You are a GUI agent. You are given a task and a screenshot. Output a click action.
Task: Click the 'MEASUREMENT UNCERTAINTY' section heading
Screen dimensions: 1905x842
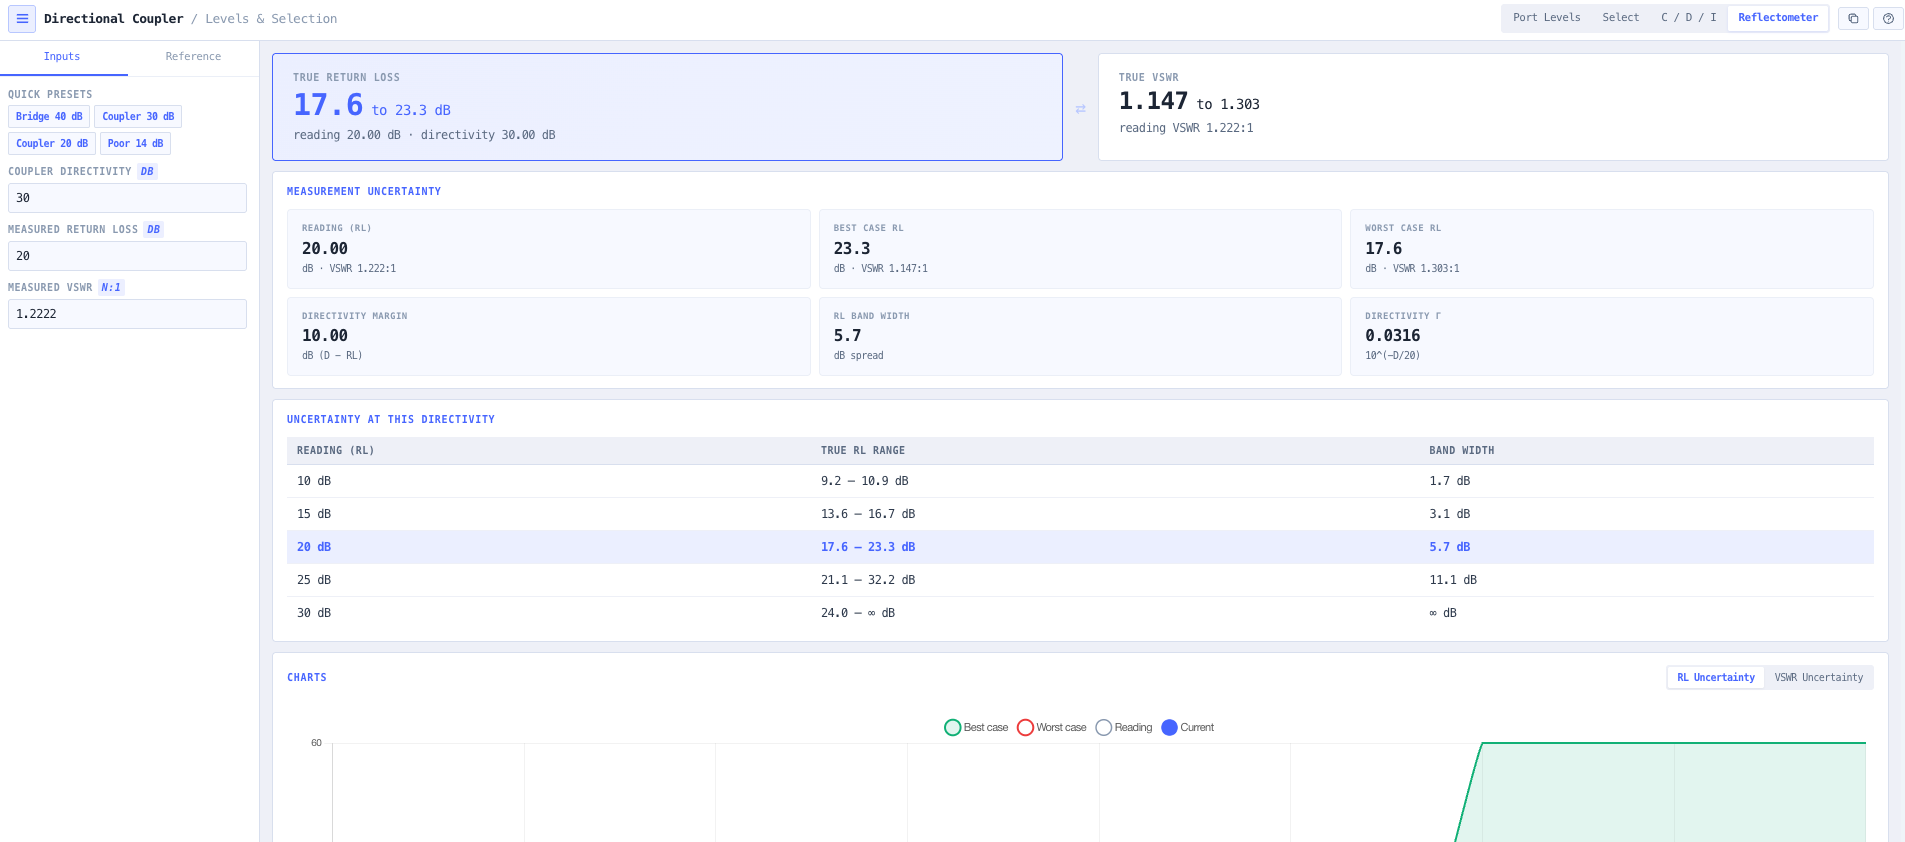pos(364,191)
